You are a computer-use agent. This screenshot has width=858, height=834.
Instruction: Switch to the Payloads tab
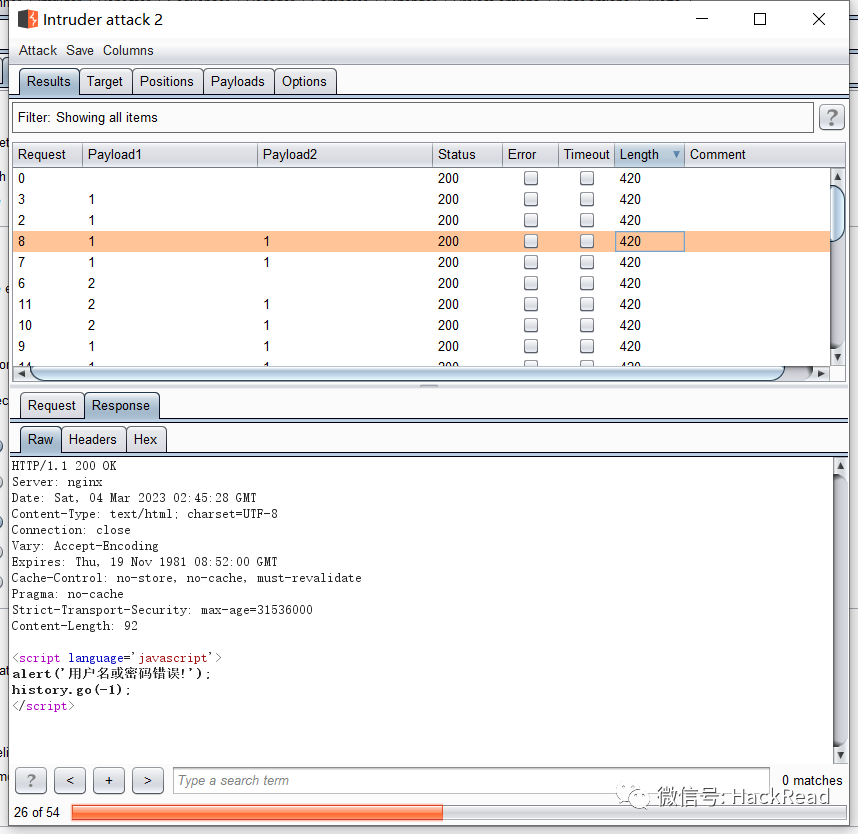[x=237, y=82]
